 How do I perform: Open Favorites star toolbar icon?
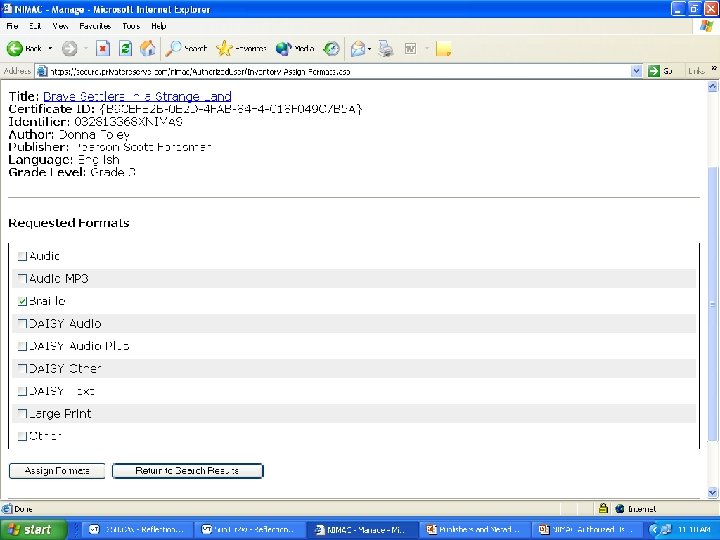pos(224,48)
